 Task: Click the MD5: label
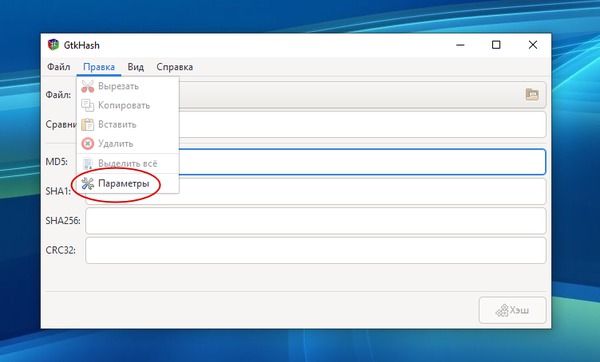57,162
